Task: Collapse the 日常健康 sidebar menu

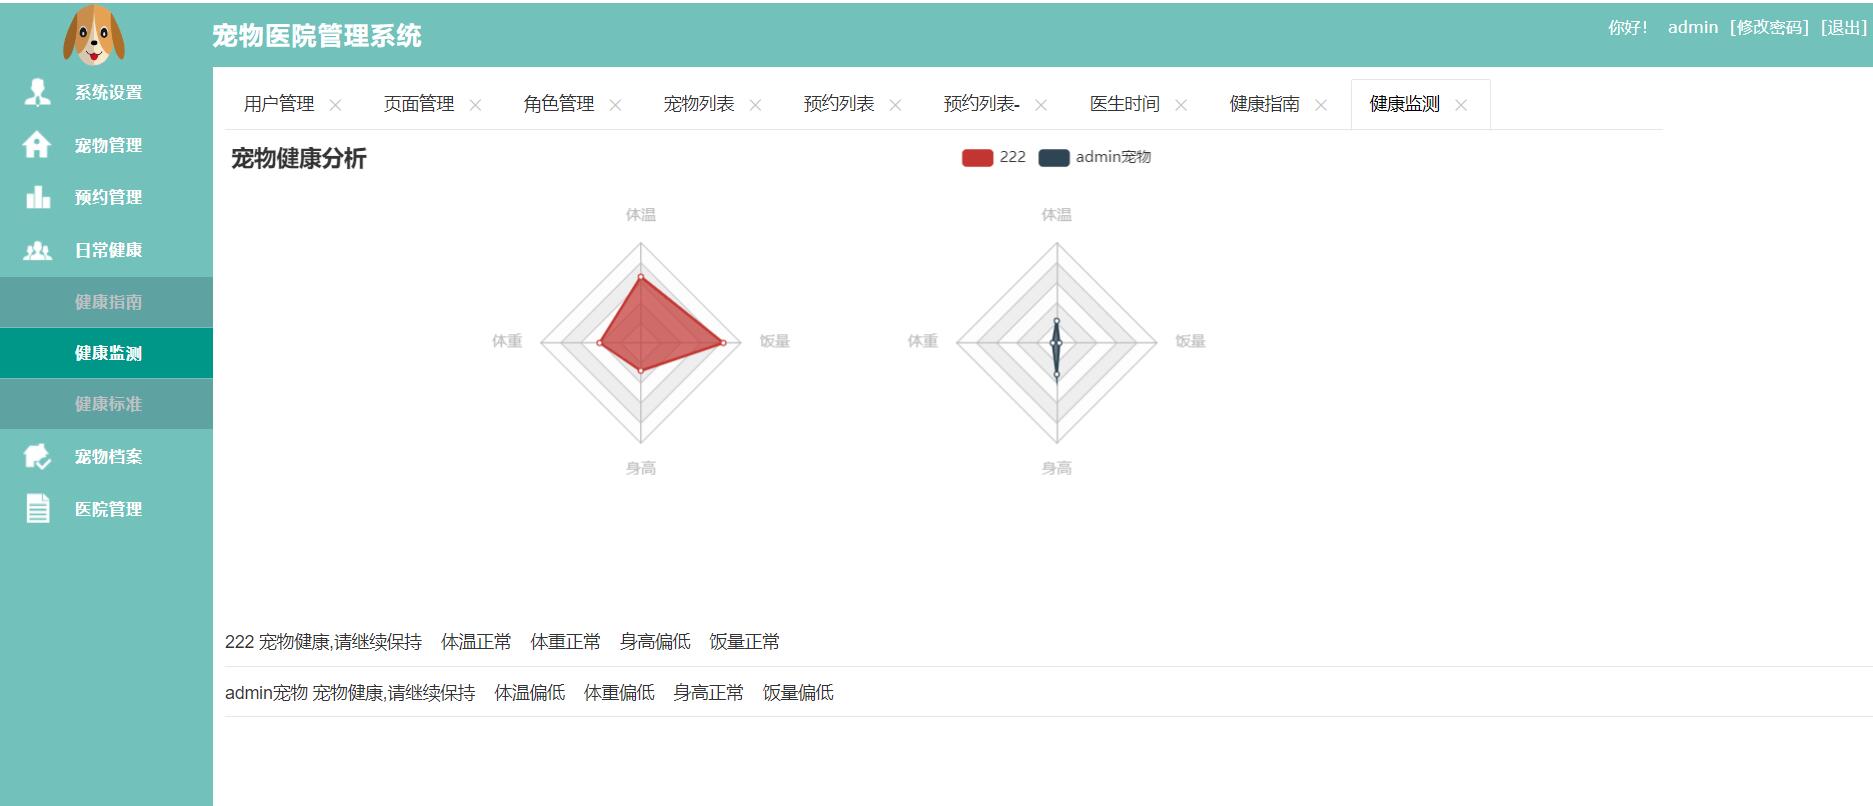Action: click(x=106, y=250)
